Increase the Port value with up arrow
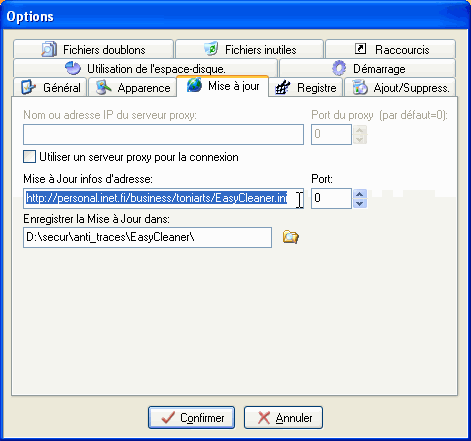The height and width of the screenshot is (441, 471). (x=360, y=194)
